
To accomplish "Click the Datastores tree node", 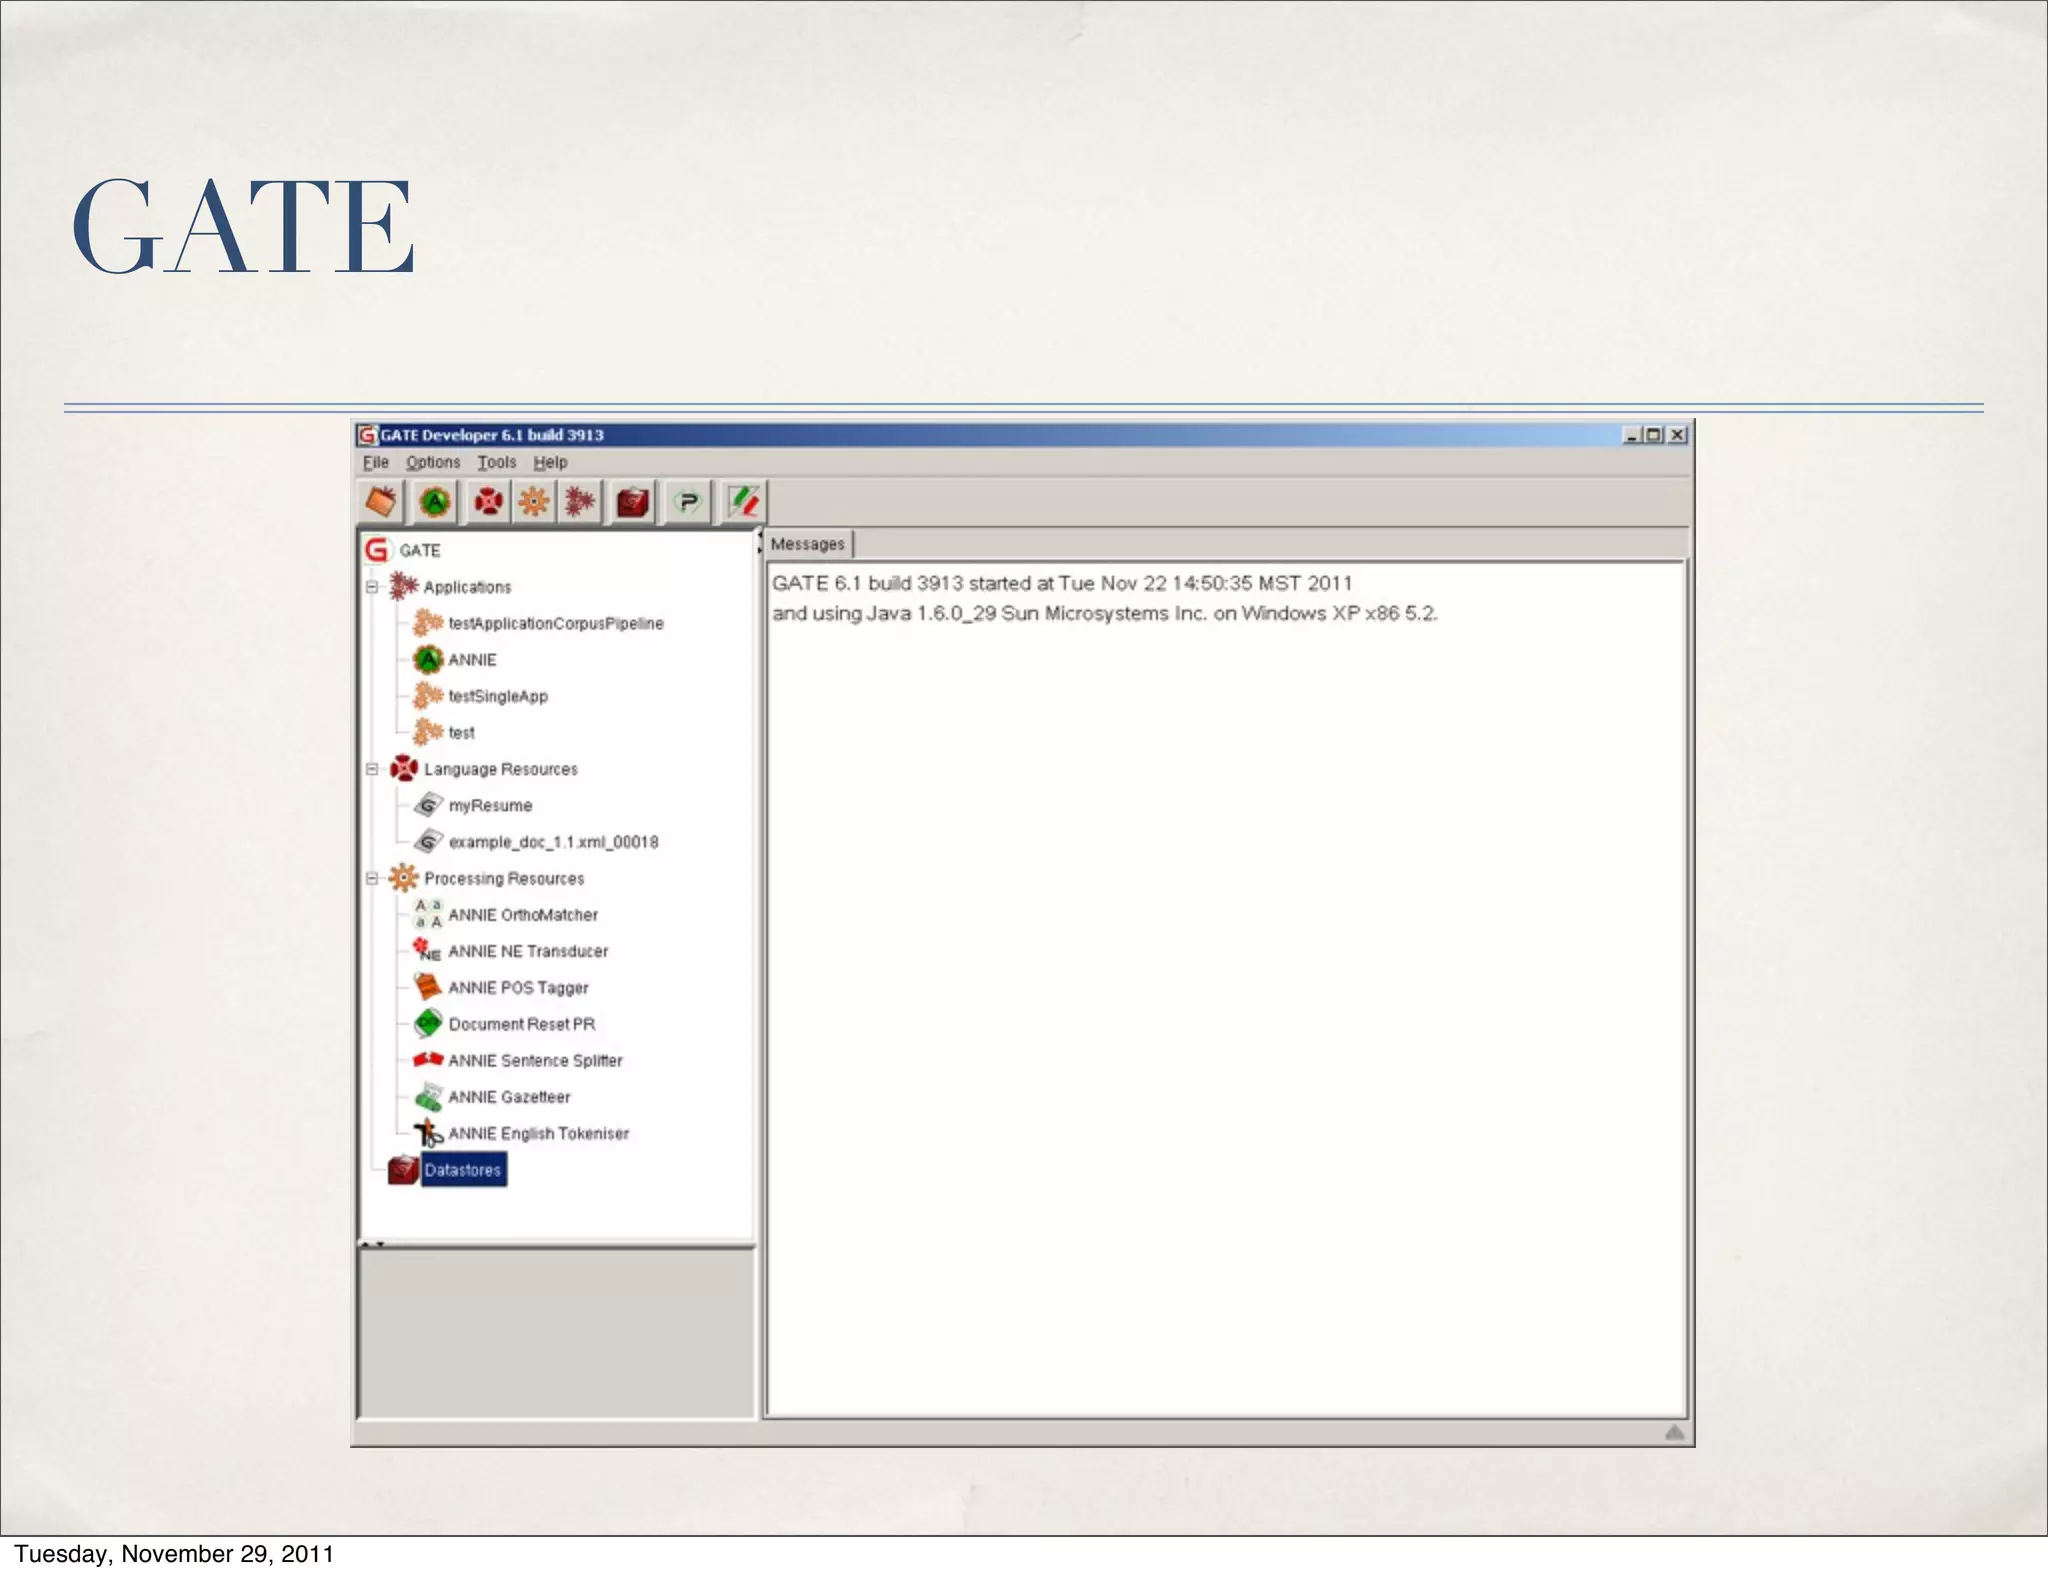I will [462, 1169].
